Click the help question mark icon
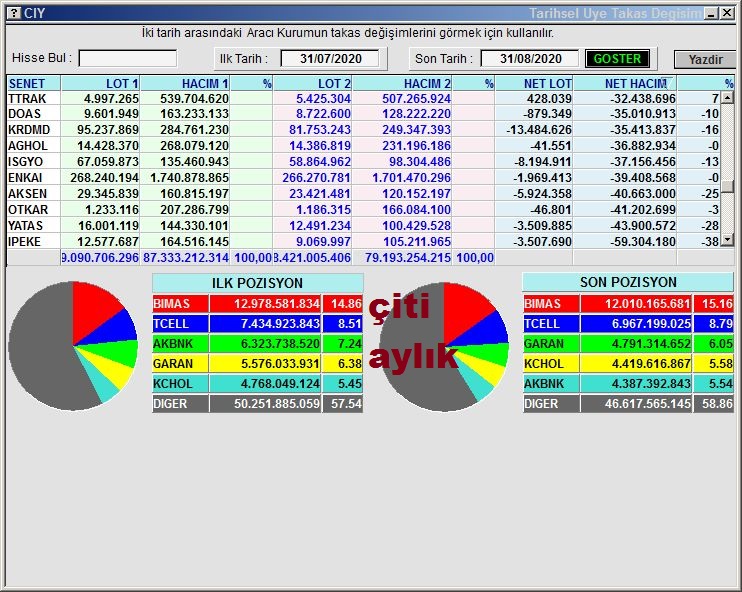This screenshot has height=592, width=742. click(x=15, y=13)
